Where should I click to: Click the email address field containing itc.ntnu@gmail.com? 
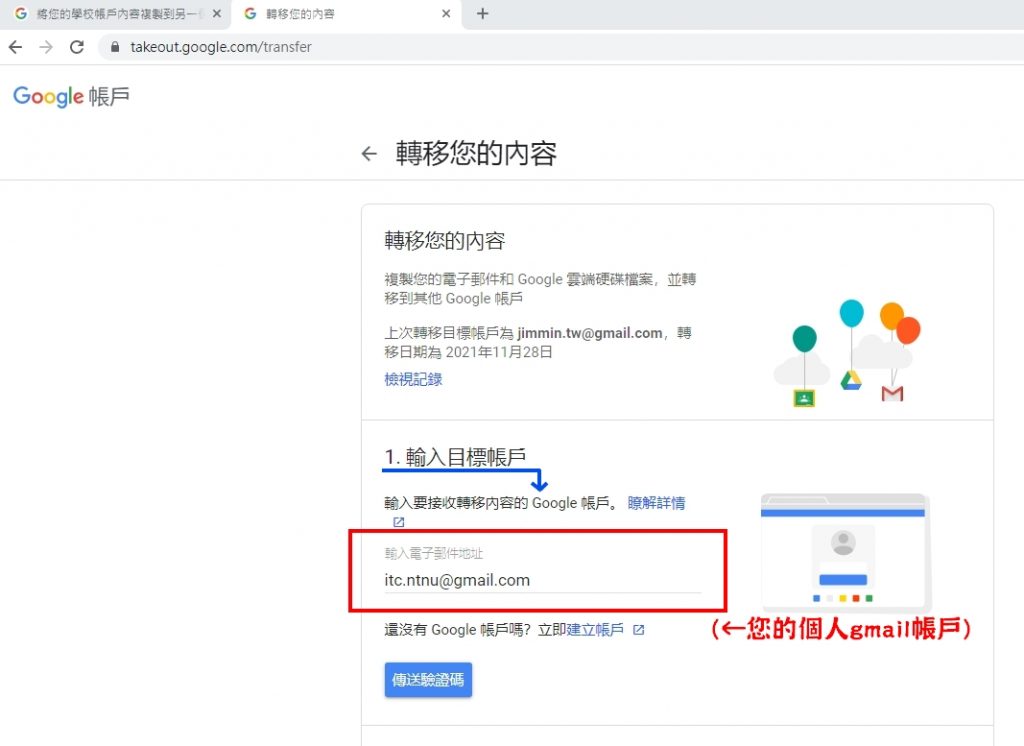tap(542, 580)
